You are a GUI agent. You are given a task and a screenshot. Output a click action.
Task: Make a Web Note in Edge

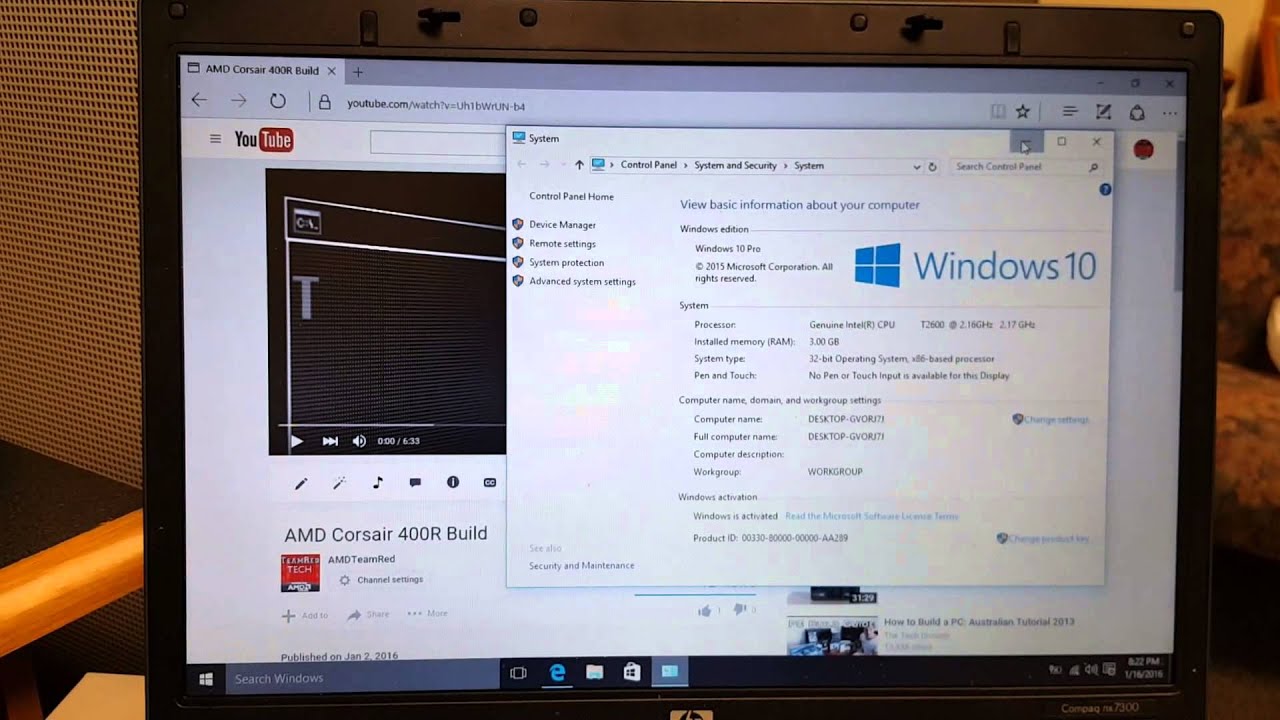(1103, 112)
